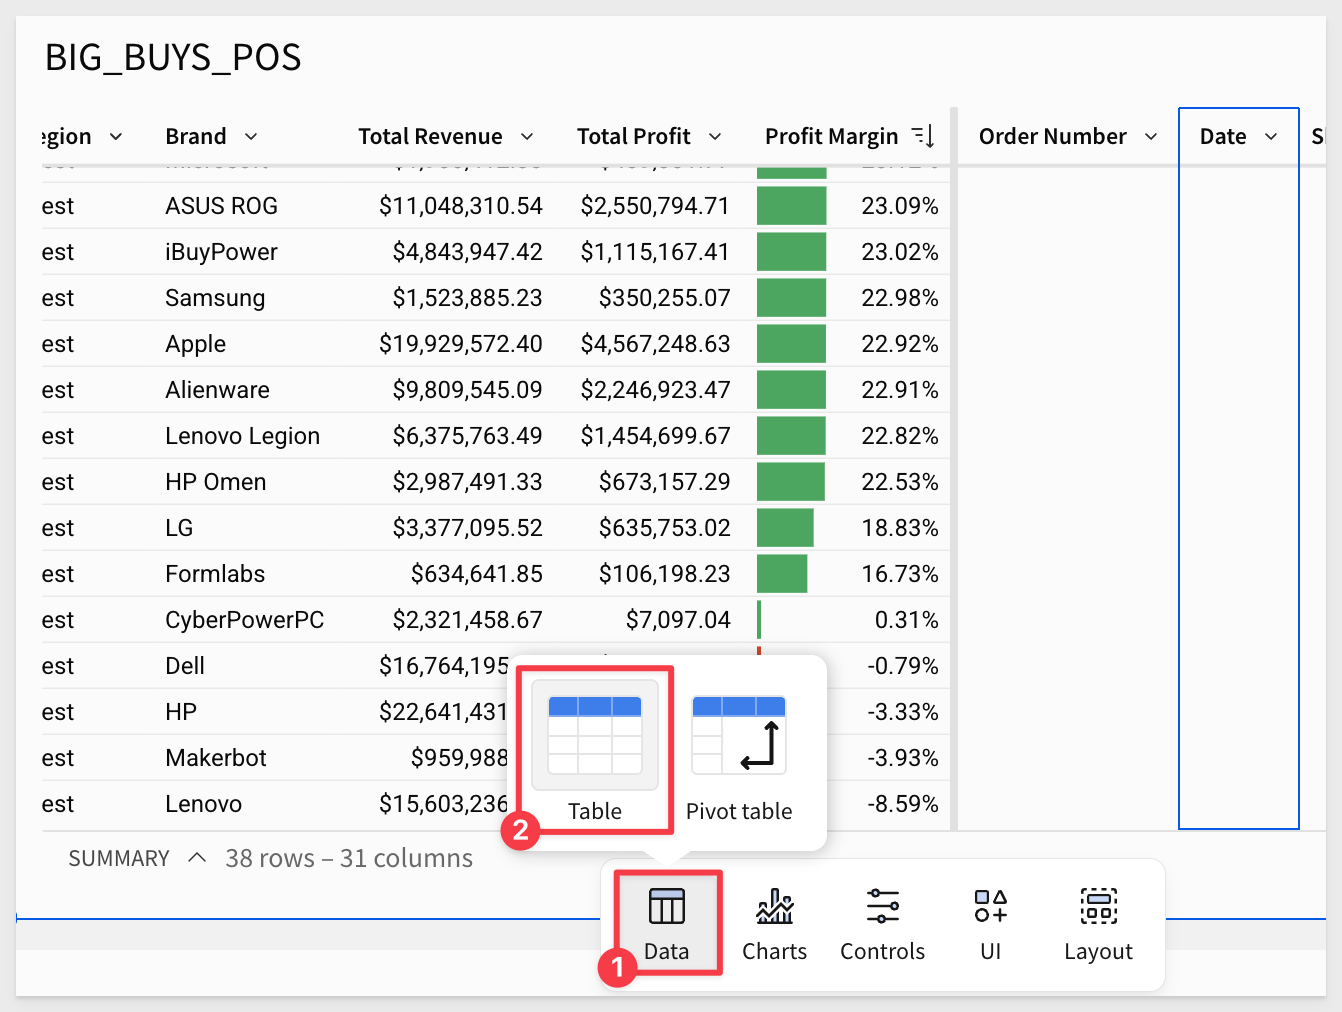Image resolution: width=1342 pixels, height=1012 pixels.
Task: Select the Dell brand cell
Action: [185, 666]
